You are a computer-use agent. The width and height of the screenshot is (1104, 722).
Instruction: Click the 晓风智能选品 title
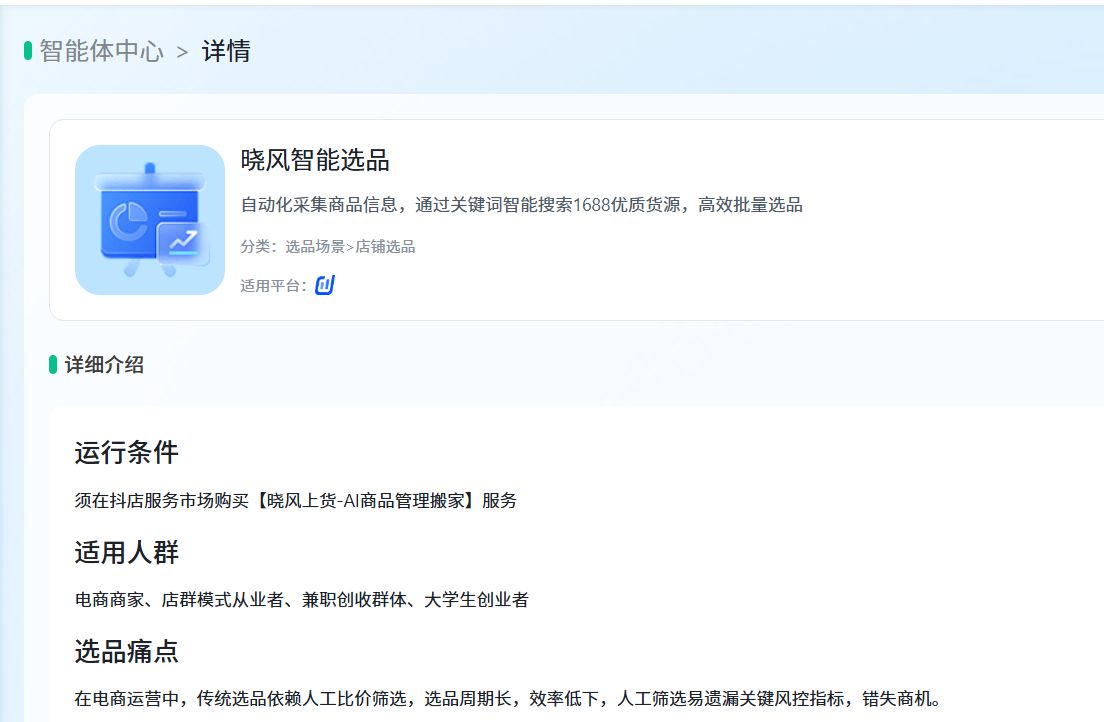[315, 160]
